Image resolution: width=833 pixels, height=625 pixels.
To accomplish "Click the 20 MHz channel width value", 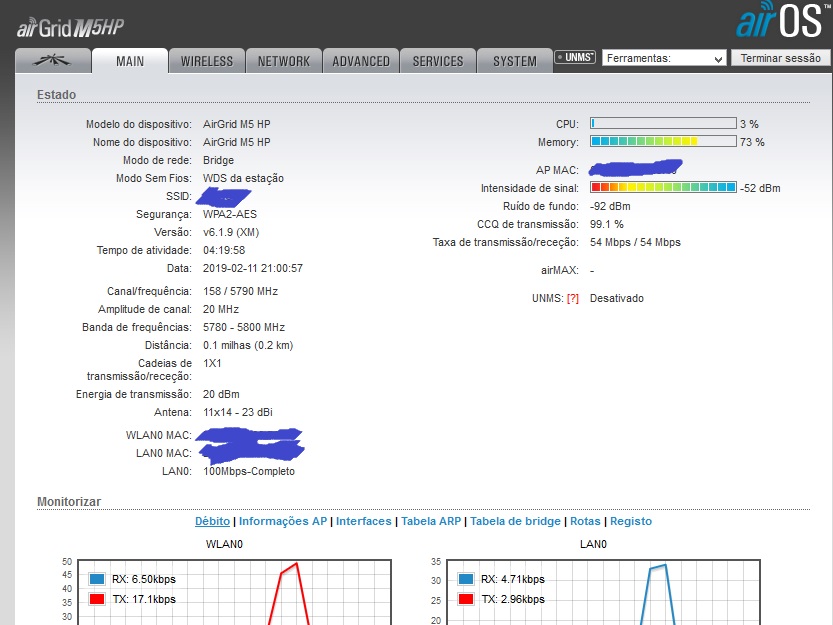I will point(221,309).
